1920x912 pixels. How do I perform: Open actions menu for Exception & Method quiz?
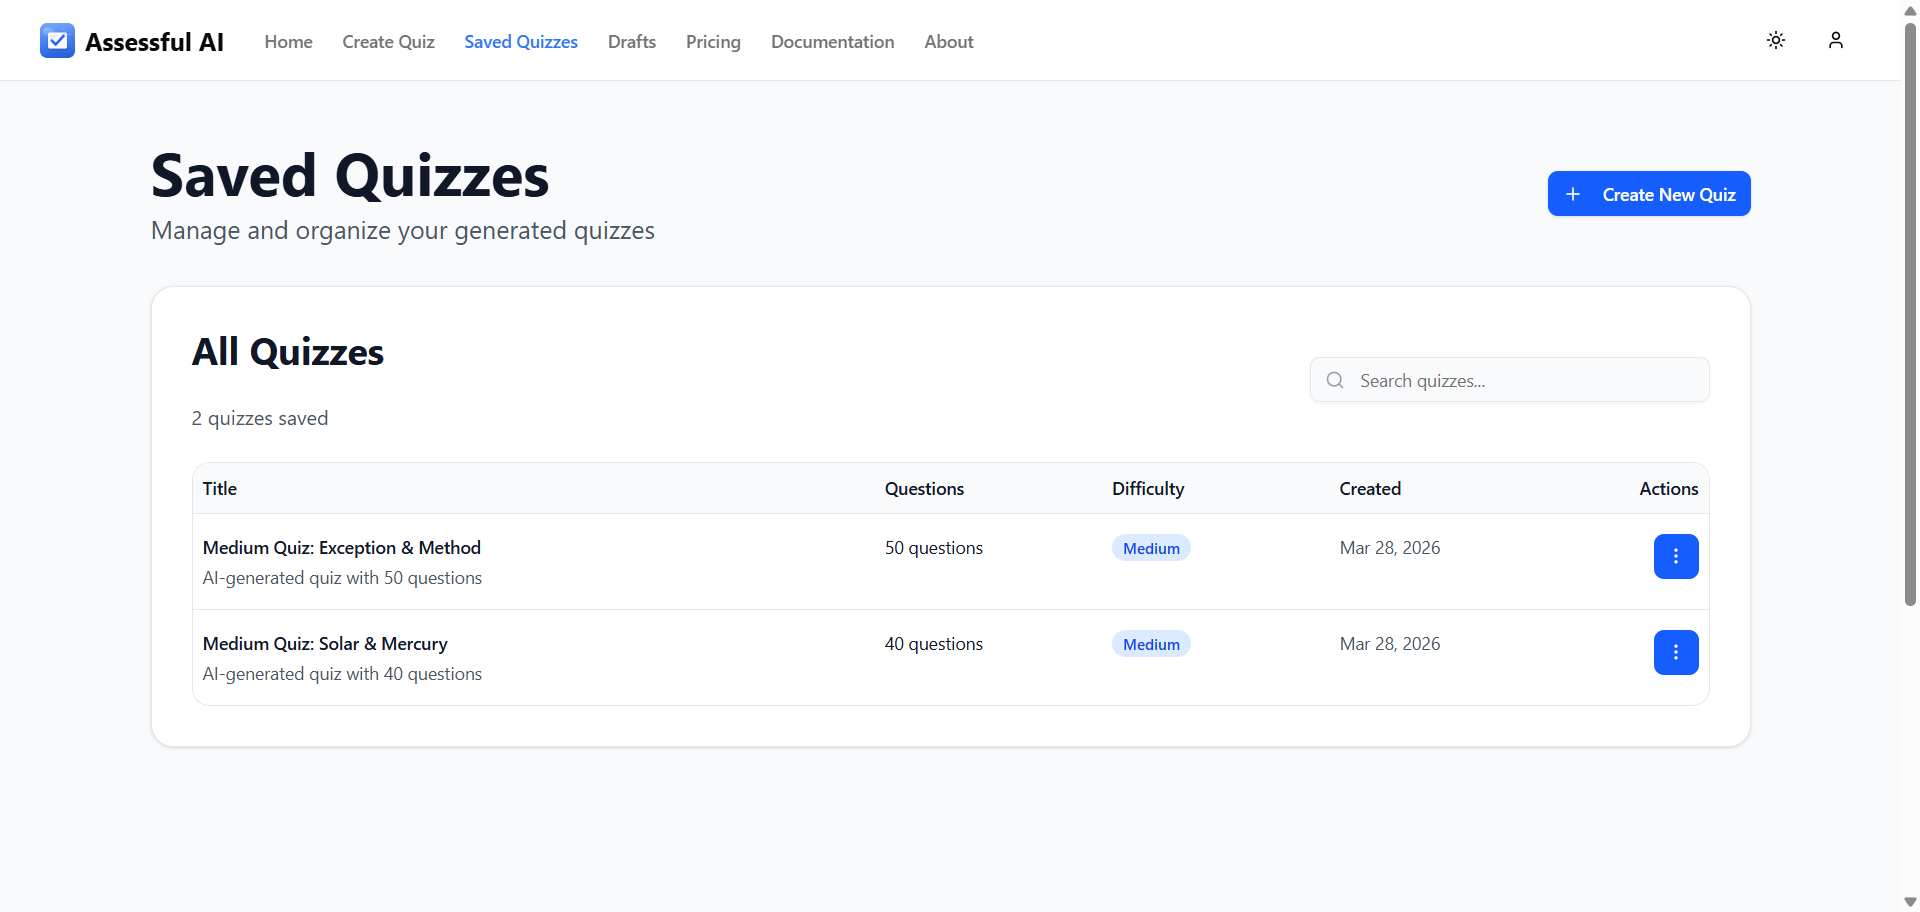[x=1676, y=556]
